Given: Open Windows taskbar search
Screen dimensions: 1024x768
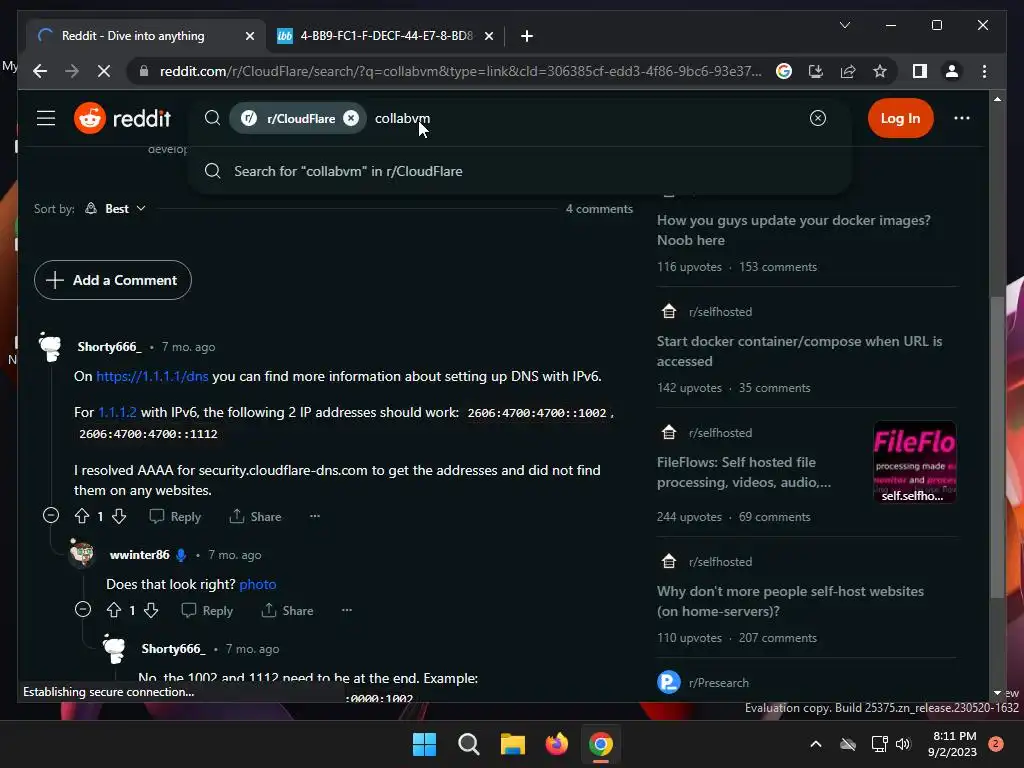Looking at the screenshot, I should [468, 744].
